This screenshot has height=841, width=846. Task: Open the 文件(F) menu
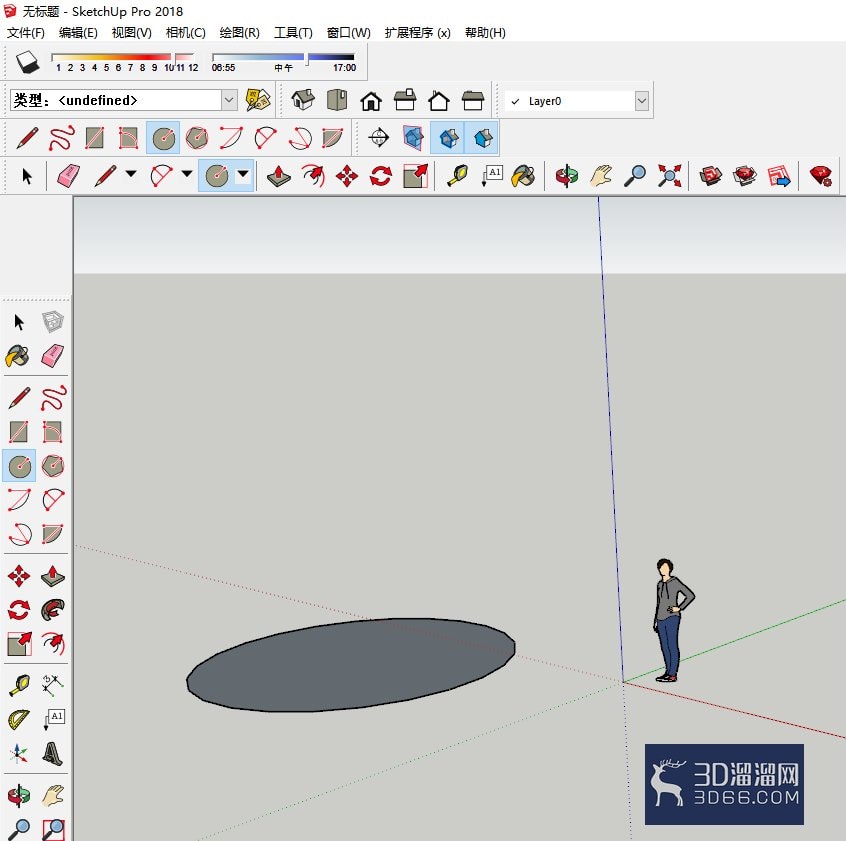click(x=25, y=32)
